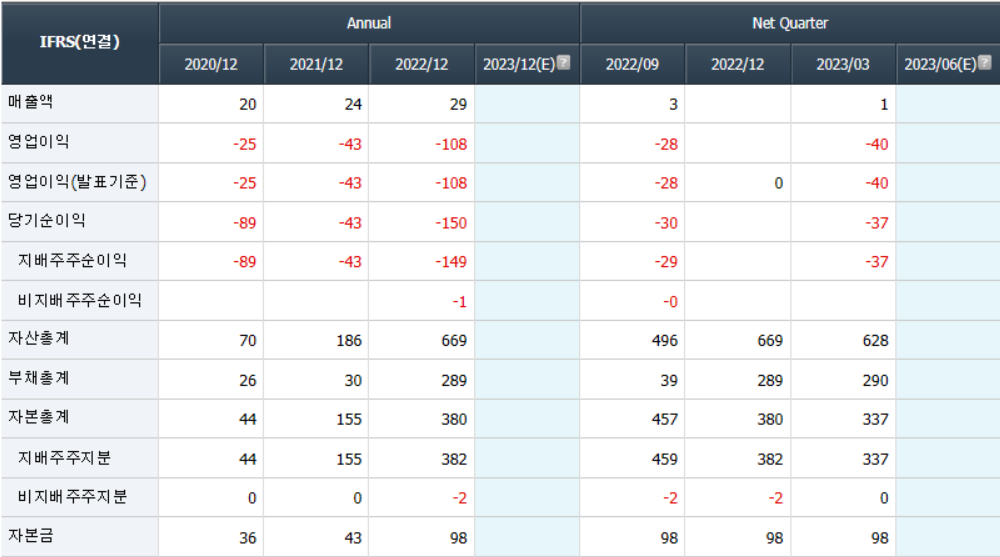Select the 비지배주주순이익 row label
Image resolution: width=1000 pixels, height=557 pixels.
[x=80, y=300]
